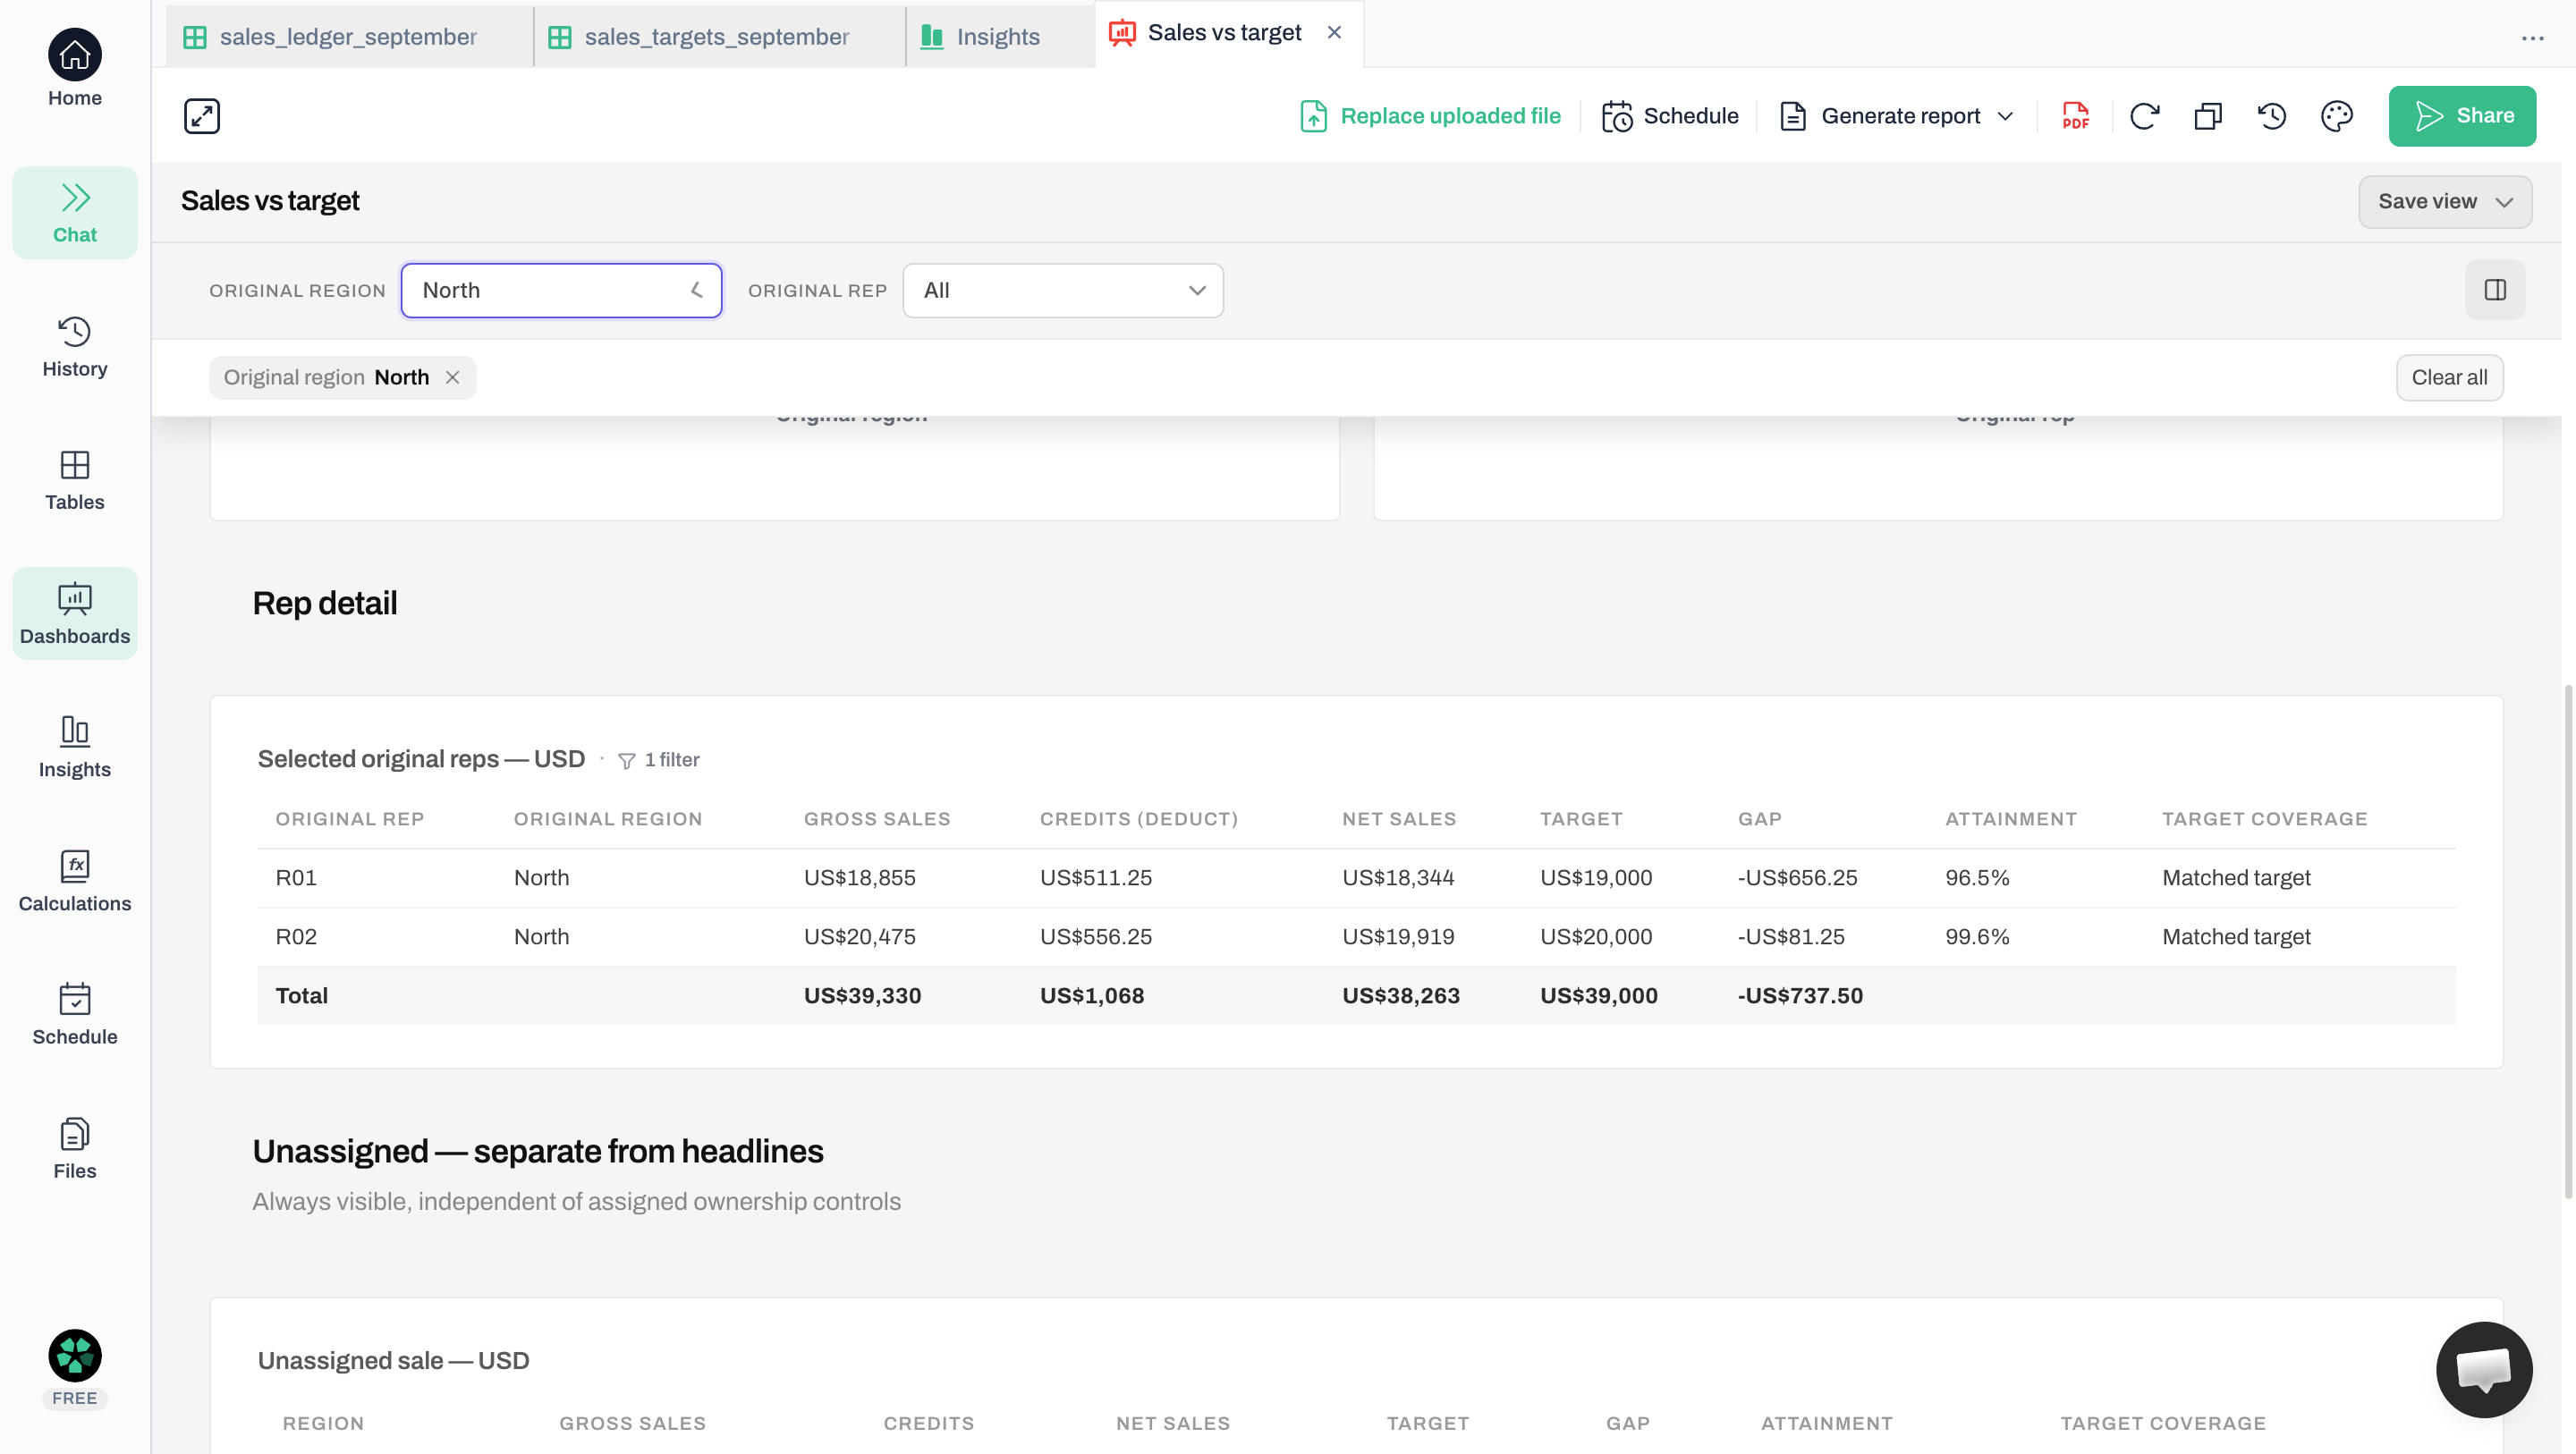Click Clear all filters

2449,377
